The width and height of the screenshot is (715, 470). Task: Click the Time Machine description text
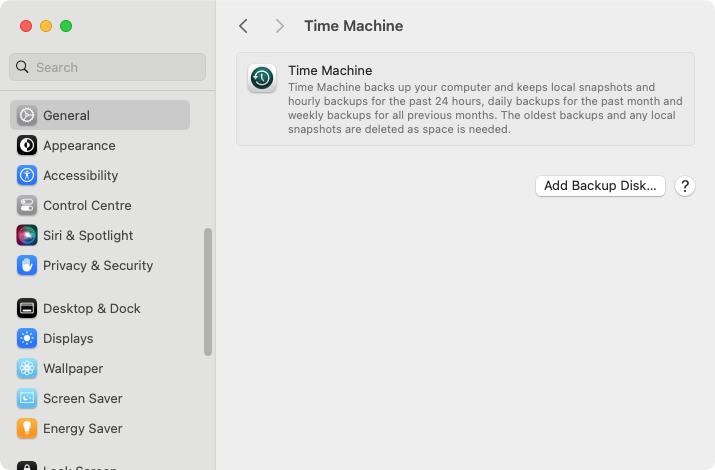click(x=485, y=108)
